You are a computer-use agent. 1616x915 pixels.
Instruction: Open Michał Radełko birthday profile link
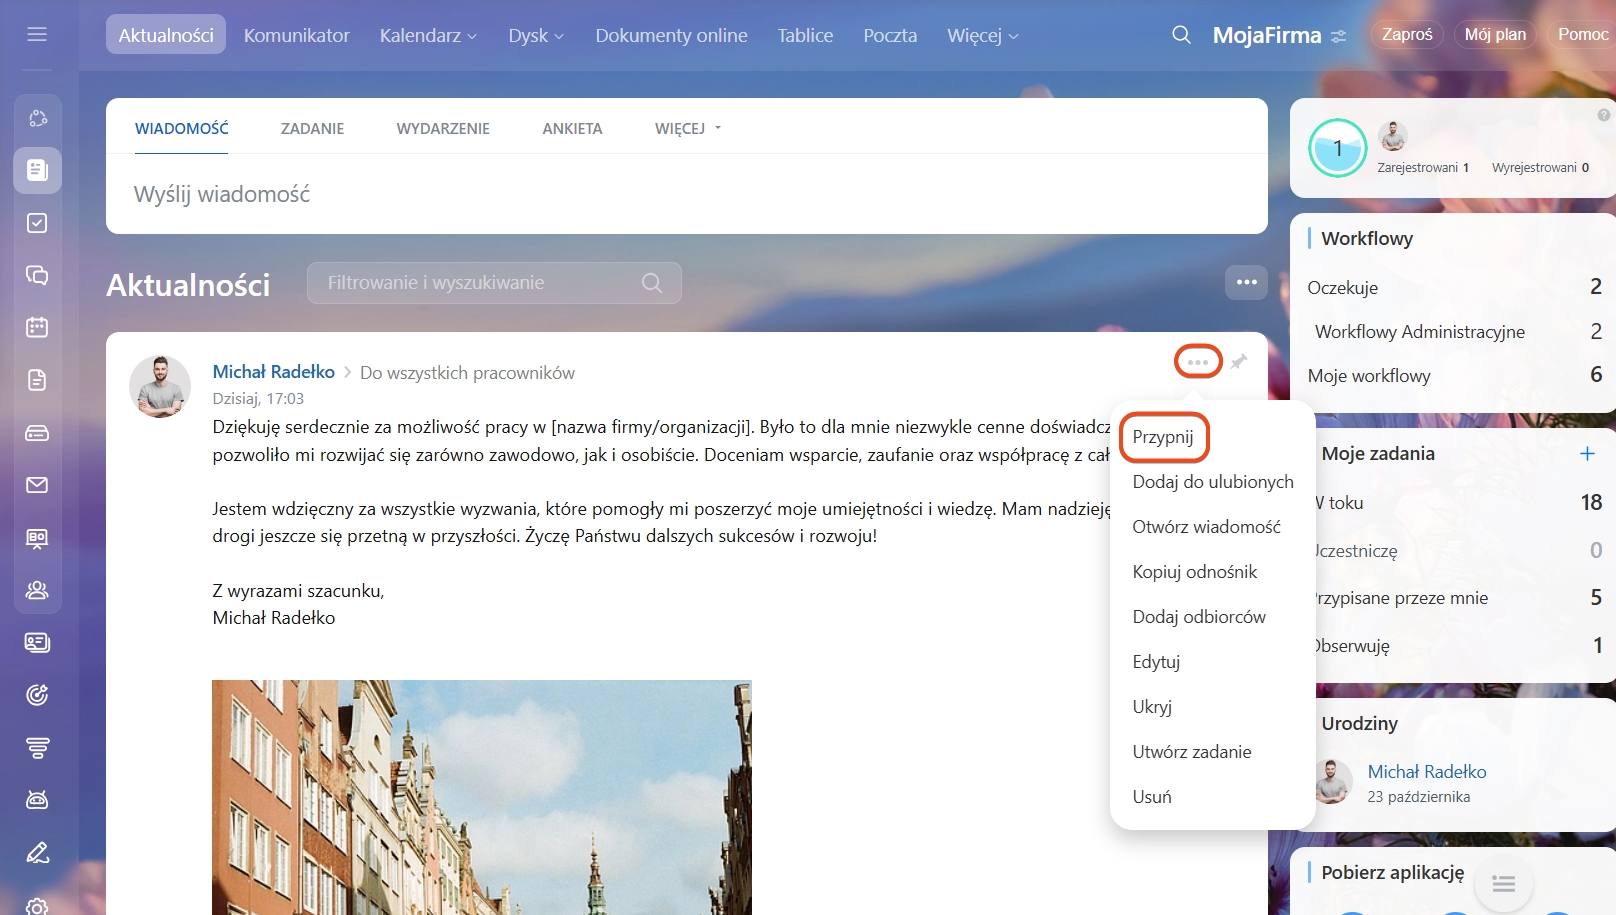1426,772
